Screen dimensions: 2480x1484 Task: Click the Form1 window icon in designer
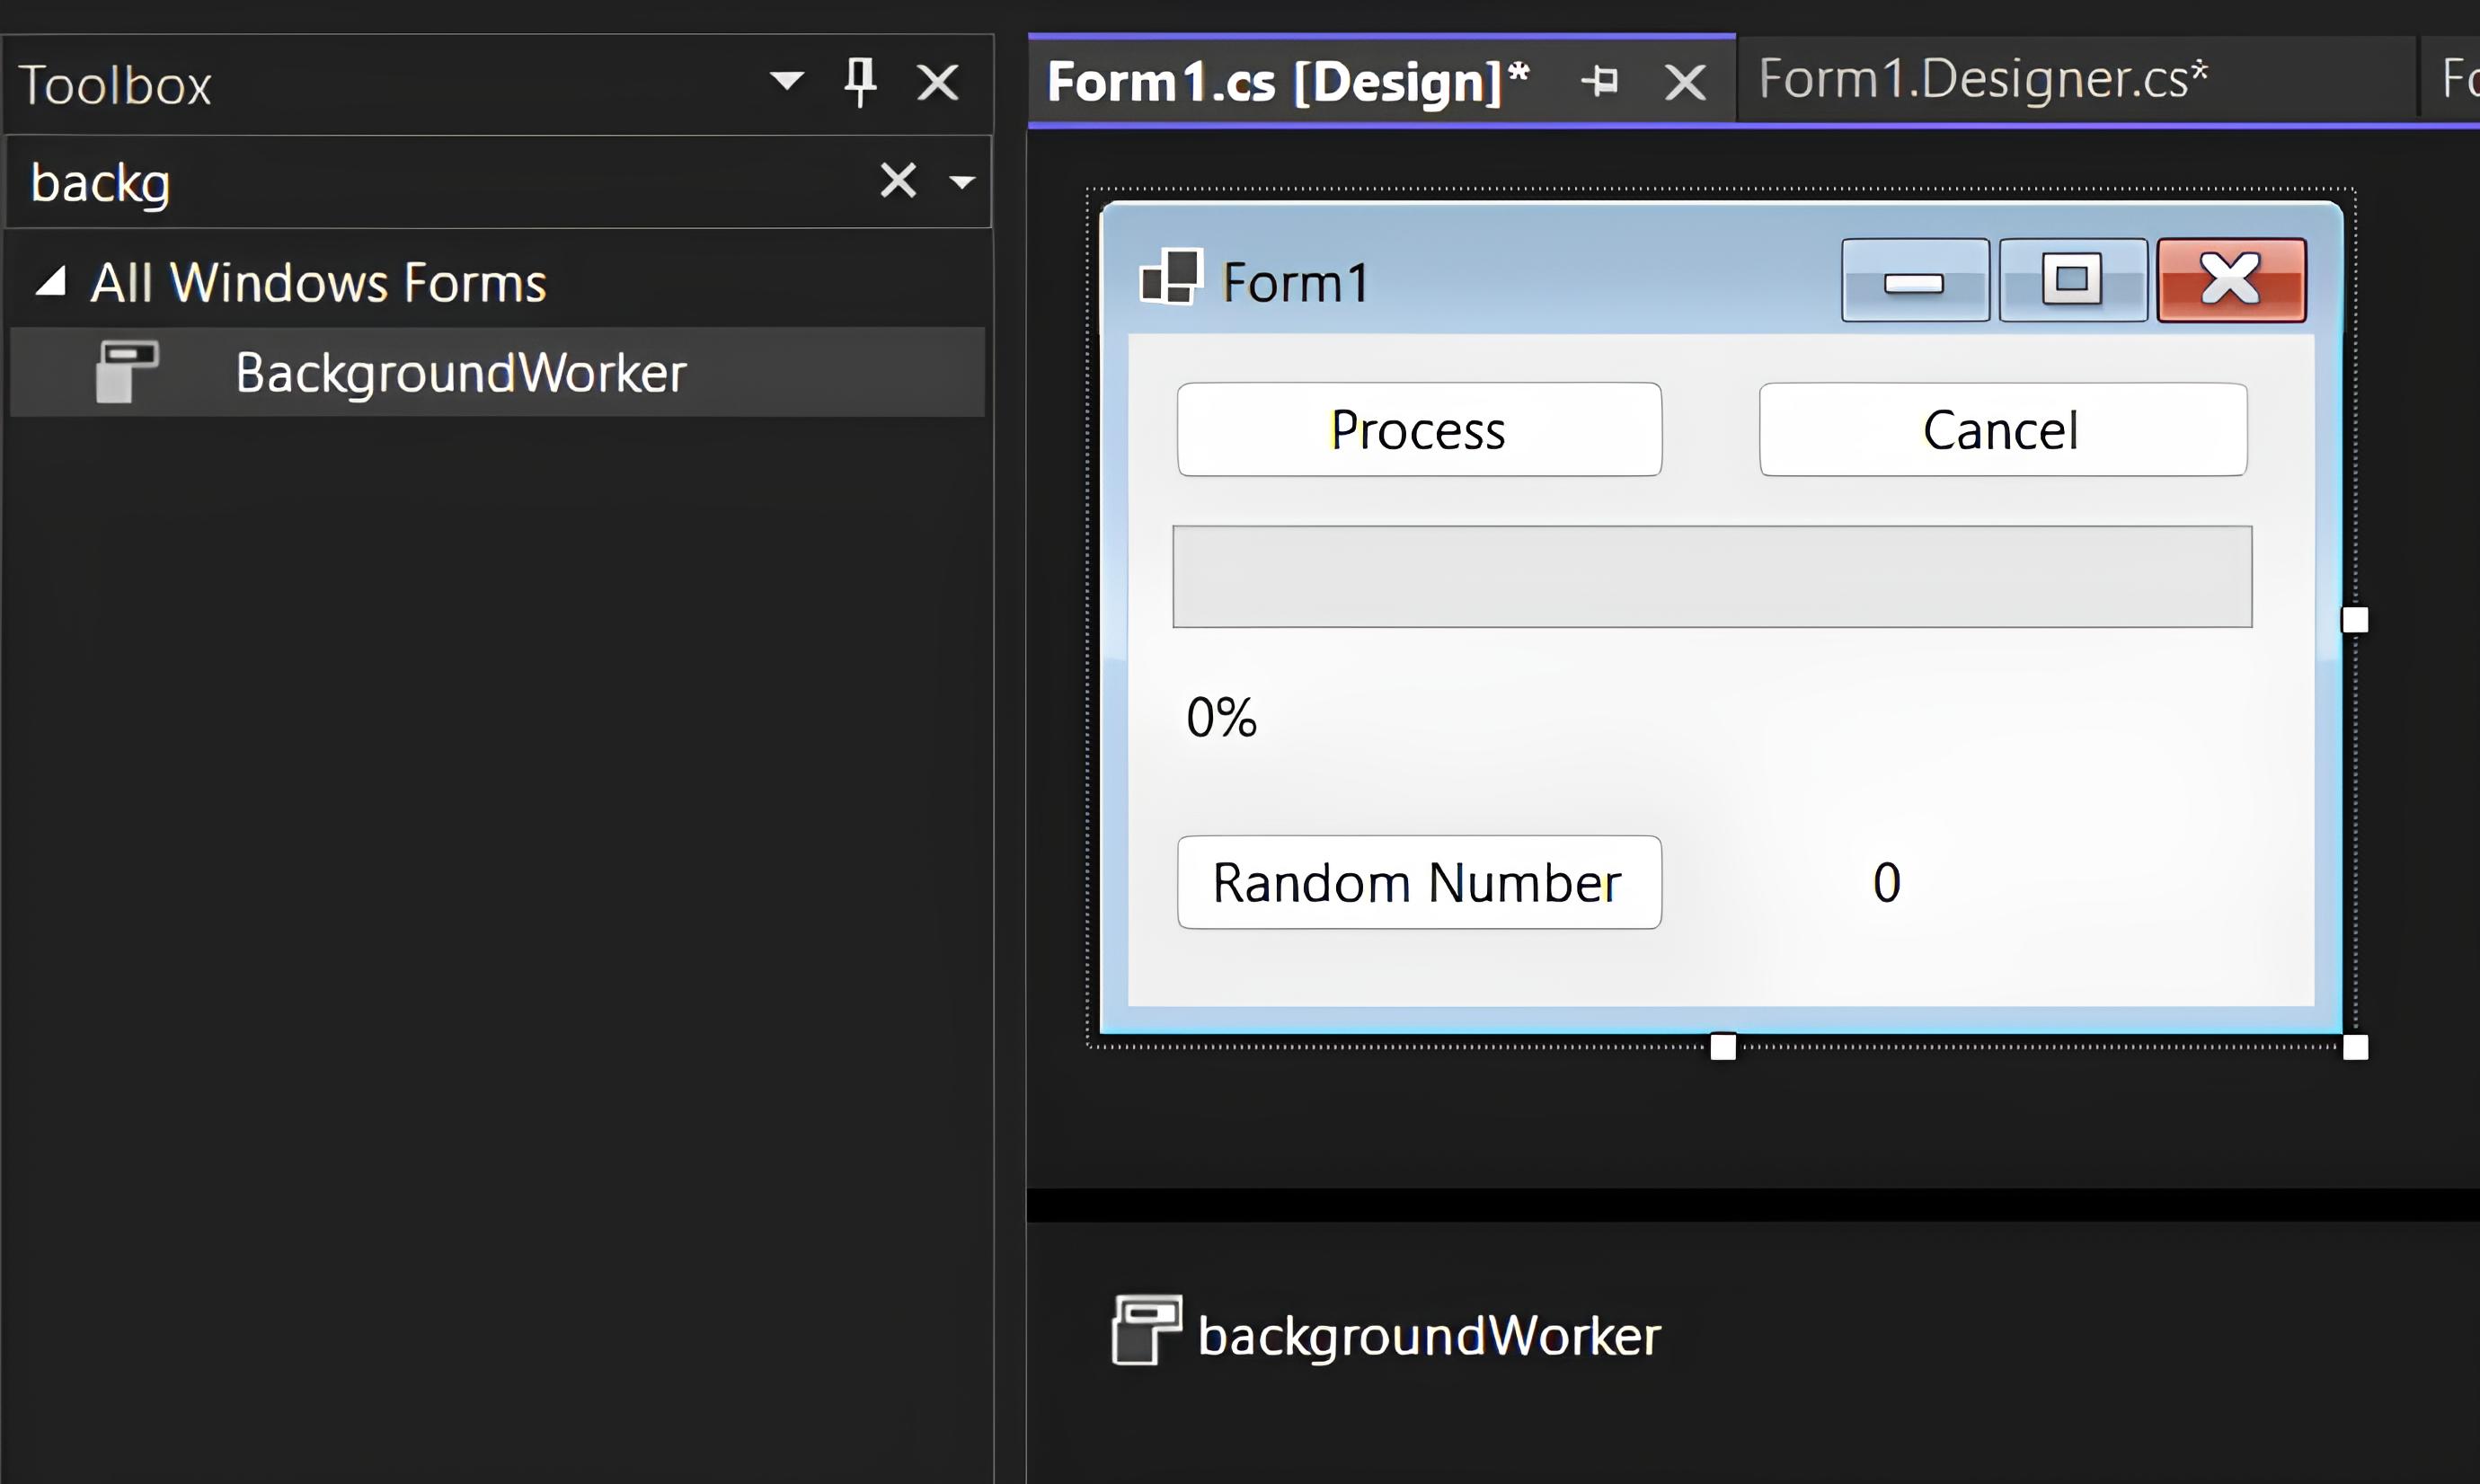(x=1171, y=277)
